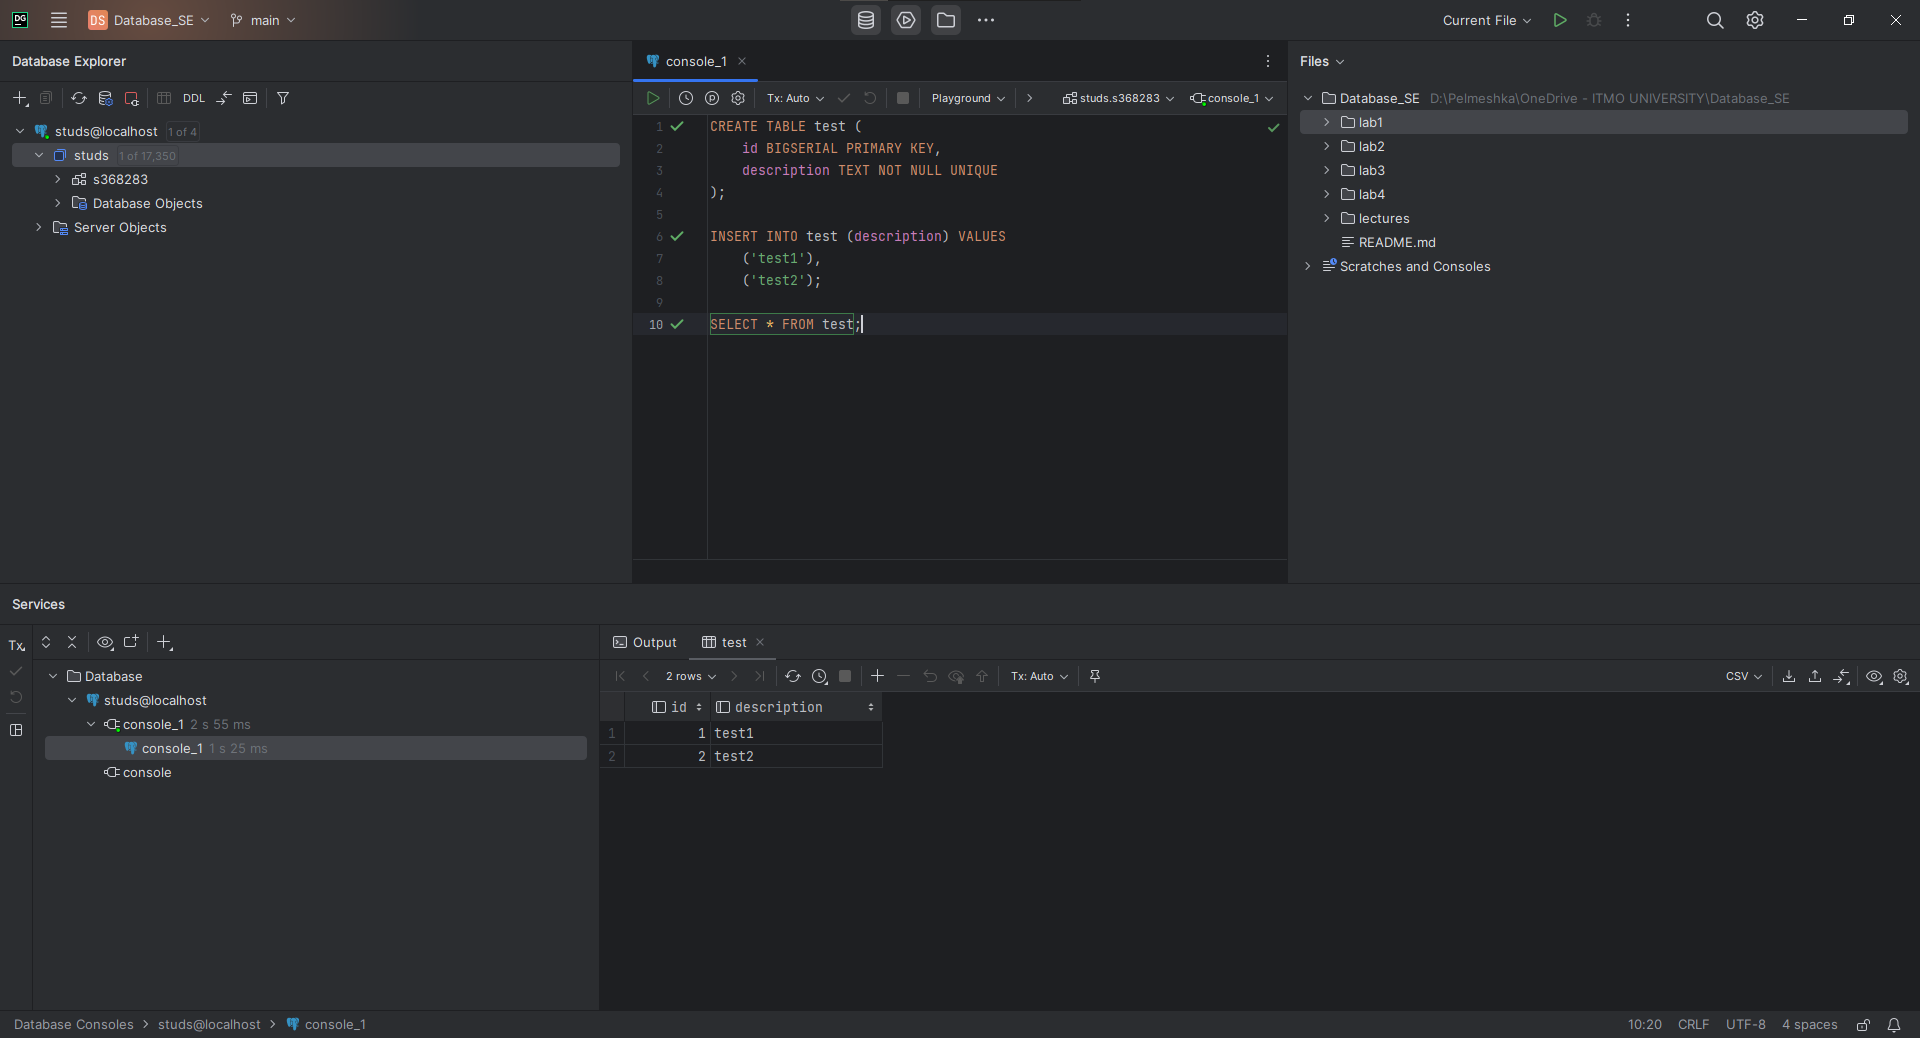Select console node in Services tree
The height and width of the screenshot is (1038, 1920).
tap(147, 772)
